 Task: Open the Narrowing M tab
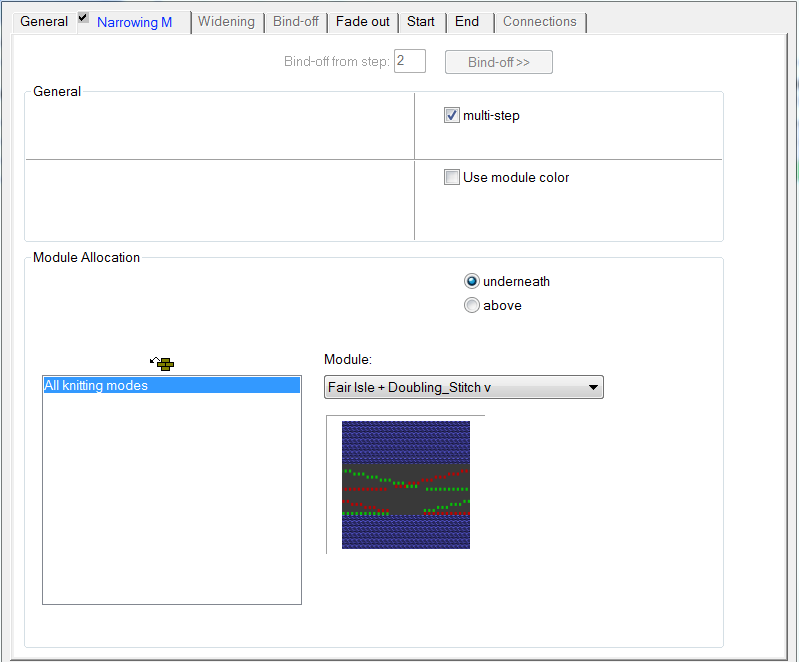(134, 22)
